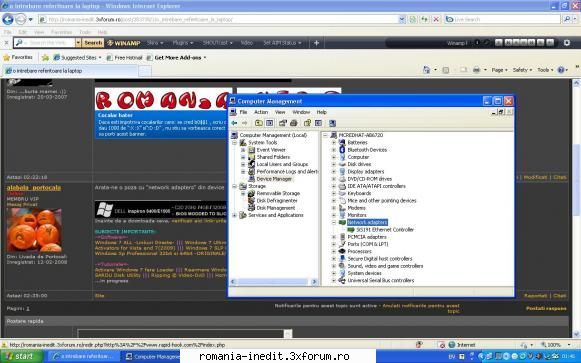581x363 pixels.
Task: Select Disk Management in the console tree
Action: 276,208
